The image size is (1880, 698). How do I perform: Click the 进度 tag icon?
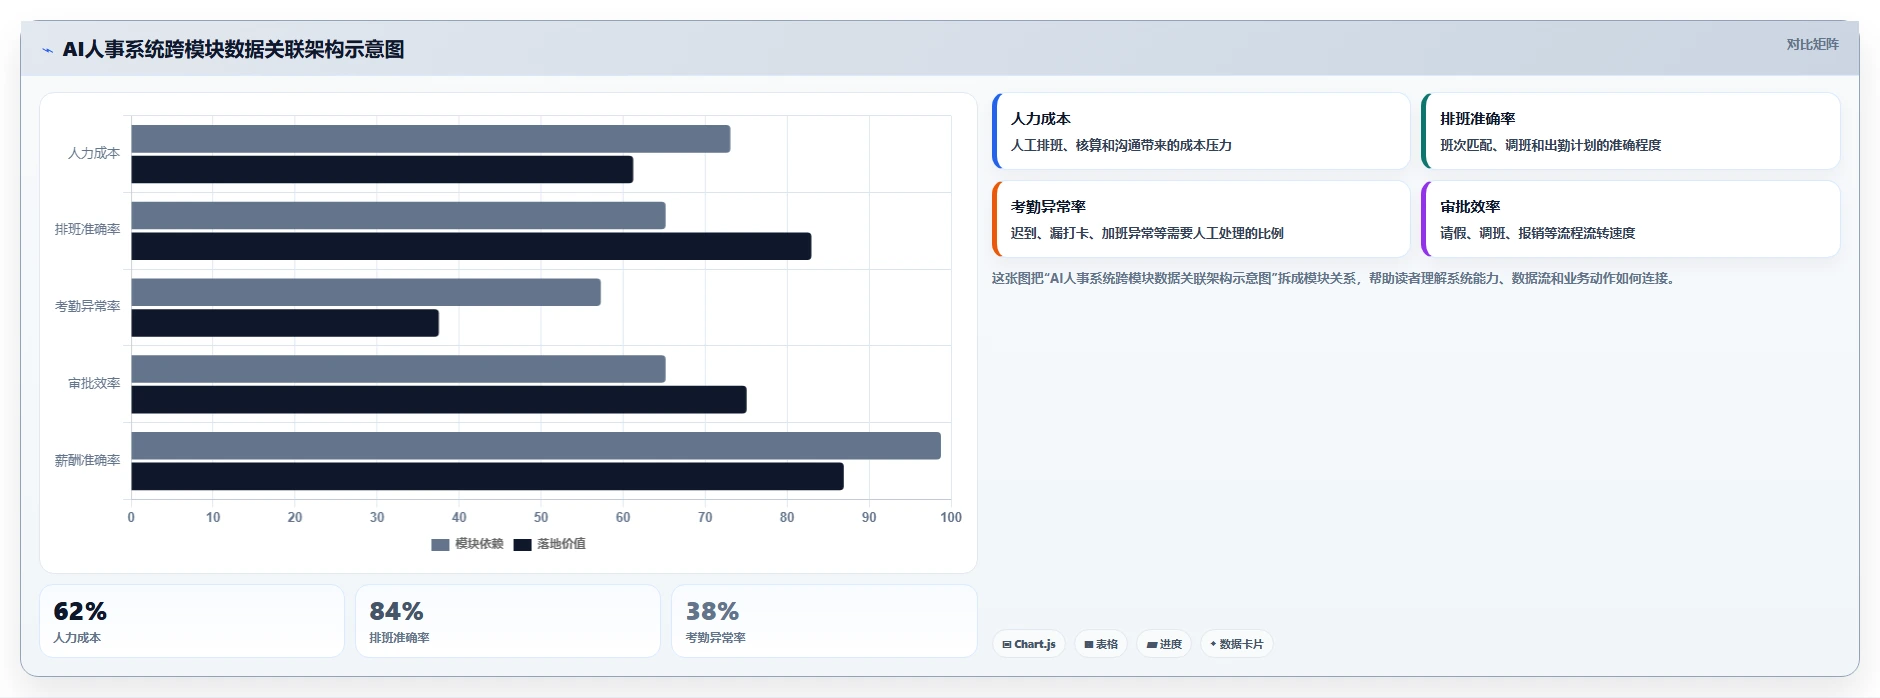point(1152,645)
